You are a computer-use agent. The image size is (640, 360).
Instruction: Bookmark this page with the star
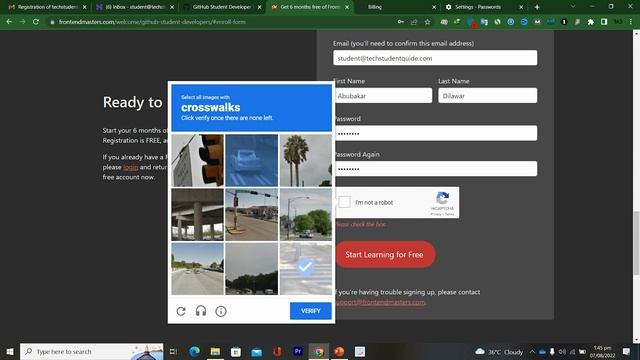pyautogui.click(x=427, y=22)
